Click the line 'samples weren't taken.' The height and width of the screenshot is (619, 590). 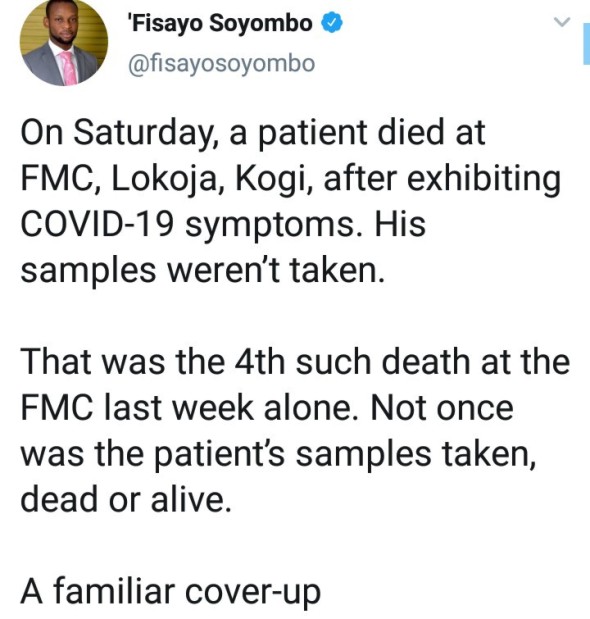point(202,271)
